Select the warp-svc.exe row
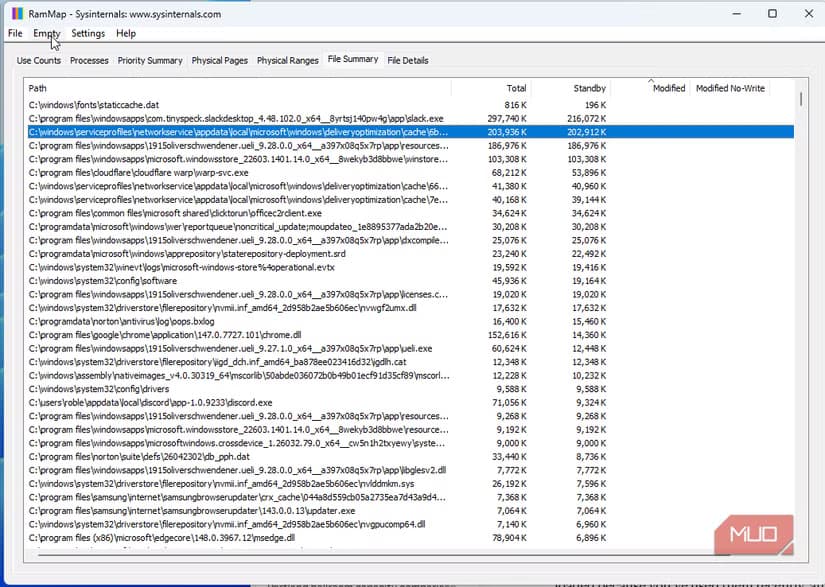 410,173
